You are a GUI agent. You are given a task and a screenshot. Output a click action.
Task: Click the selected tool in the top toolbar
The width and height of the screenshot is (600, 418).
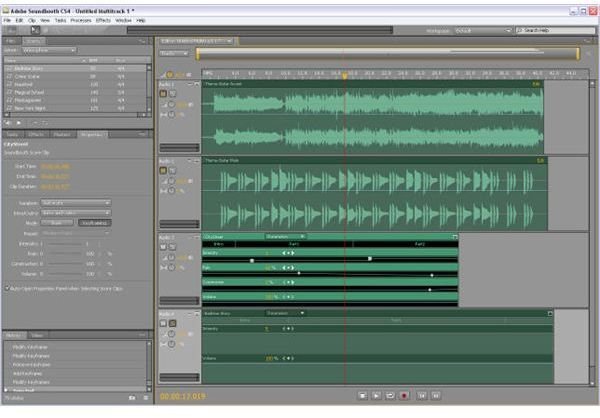35,29
